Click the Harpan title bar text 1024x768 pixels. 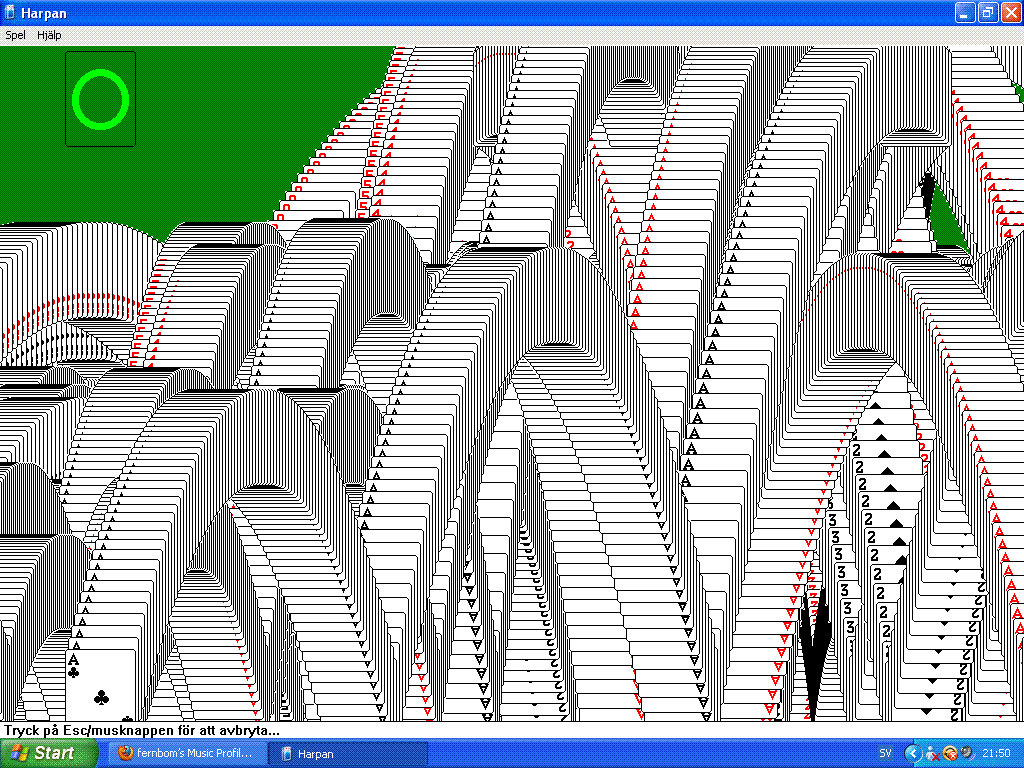click(40, 12)
